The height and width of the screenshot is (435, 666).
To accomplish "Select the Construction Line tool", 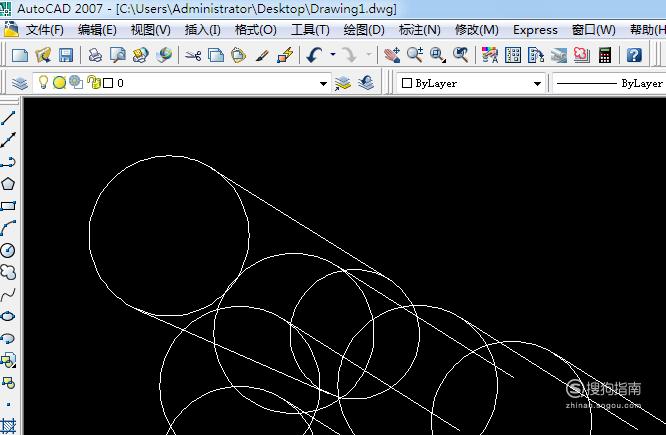I will point(8,140).
